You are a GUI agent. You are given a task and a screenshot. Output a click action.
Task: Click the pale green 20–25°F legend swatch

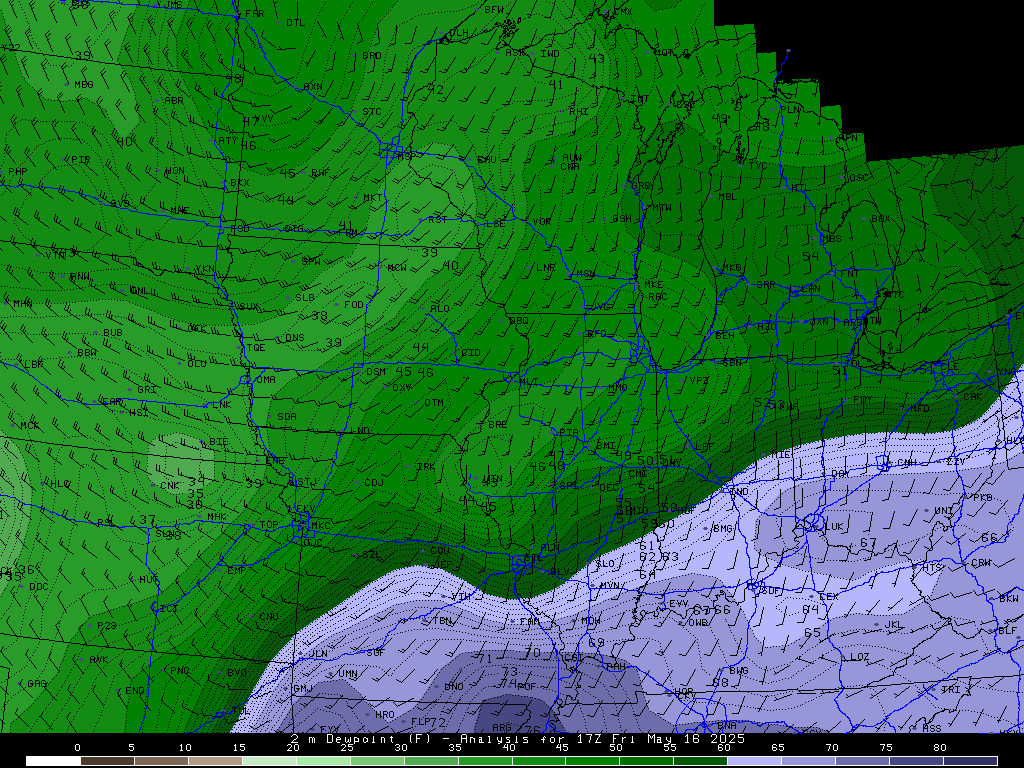coord(269,761)
